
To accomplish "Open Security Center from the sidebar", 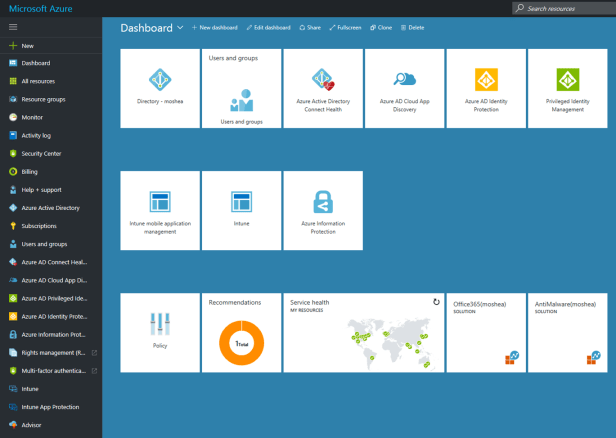I will coord(40,153).
